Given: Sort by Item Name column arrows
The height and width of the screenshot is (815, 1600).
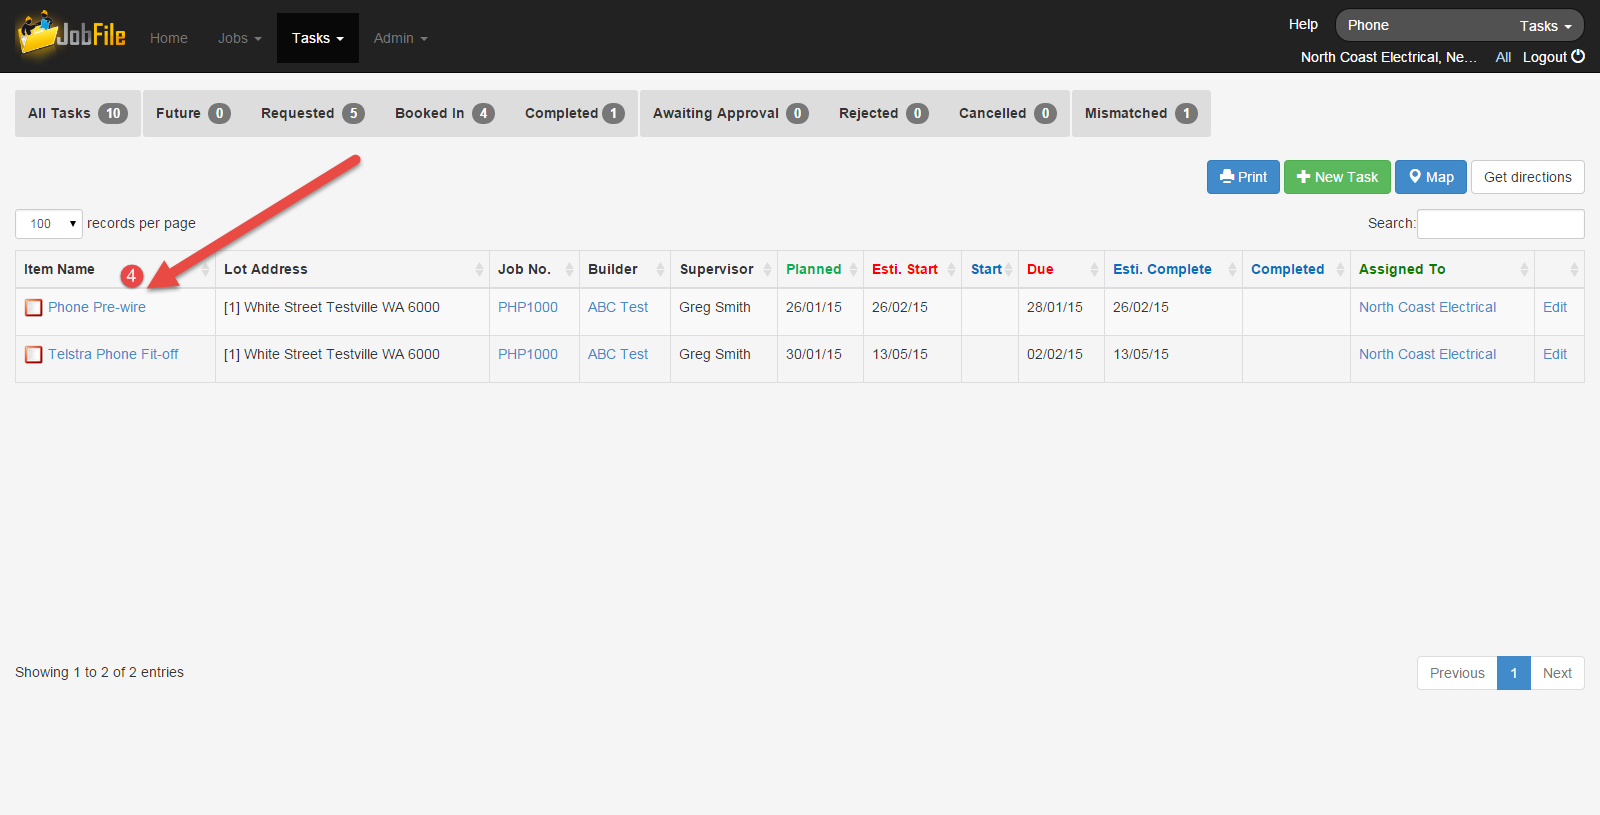Looking at the screenshot, I should [205, 269].
